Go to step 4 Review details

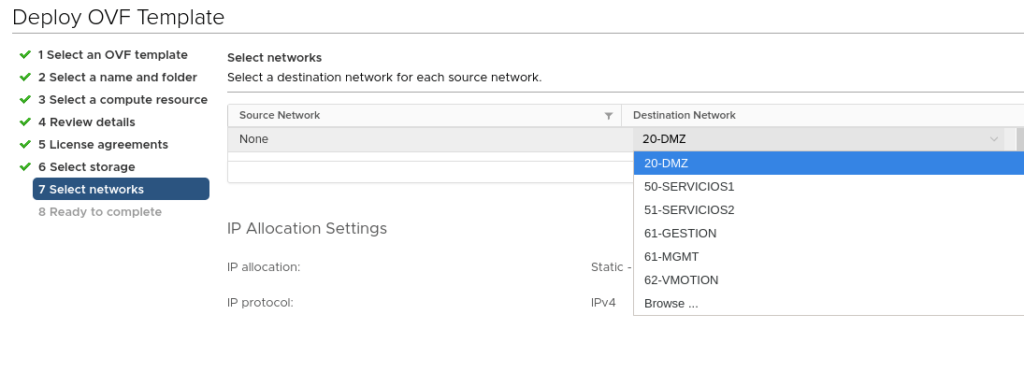point(86,122)
